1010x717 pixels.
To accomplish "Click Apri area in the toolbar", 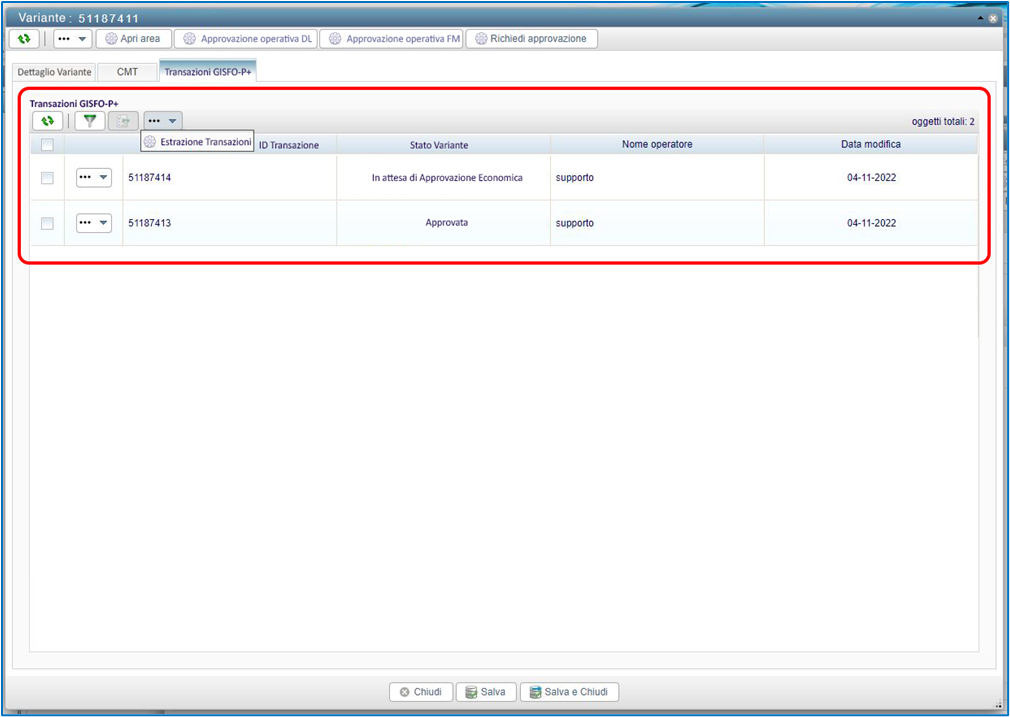I will pos(133,39).
